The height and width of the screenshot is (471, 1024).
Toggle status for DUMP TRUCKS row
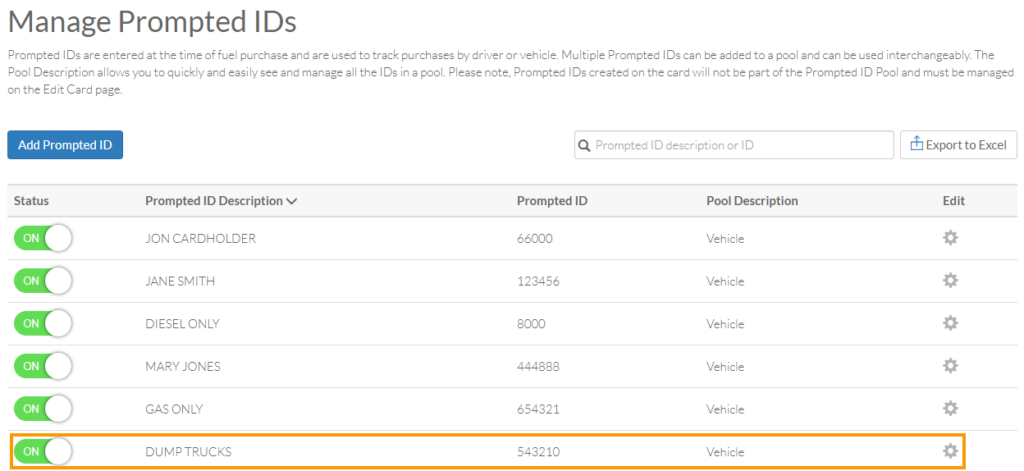click(42, 451)
